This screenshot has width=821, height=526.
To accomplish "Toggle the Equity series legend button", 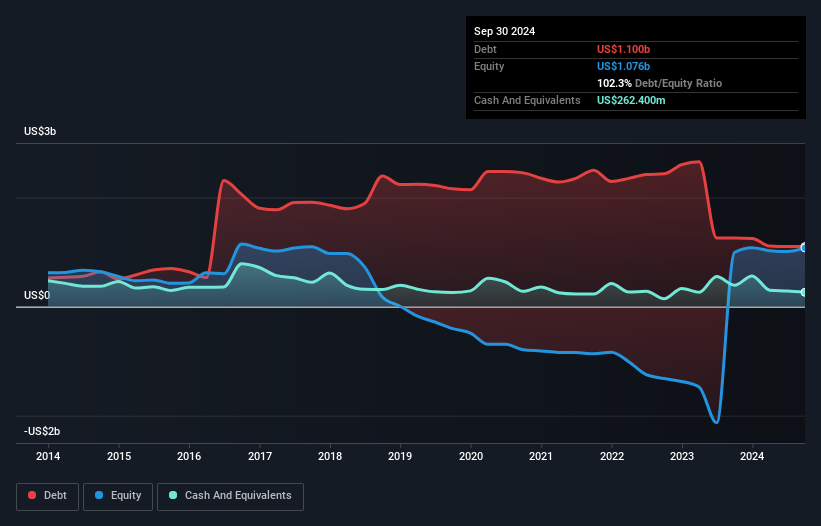I will [118, 496].
